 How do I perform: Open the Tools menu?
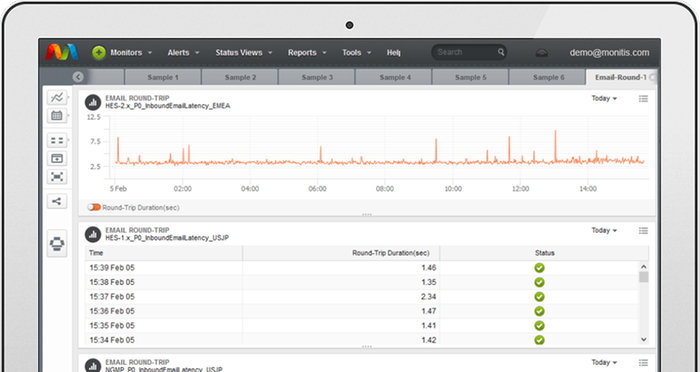click(x=356, y=53)
